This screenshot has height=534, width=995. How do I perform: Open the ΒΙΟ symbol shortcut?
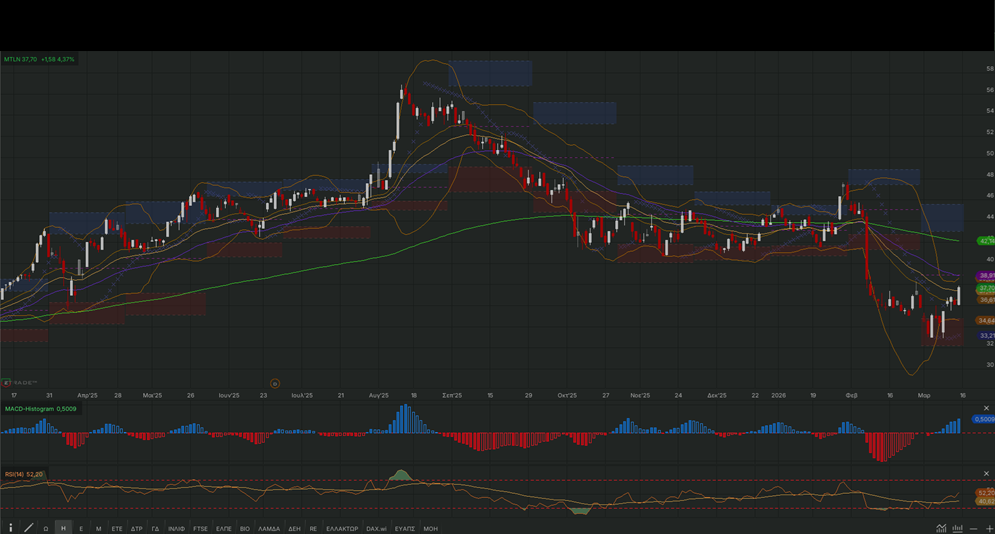point(245,528)
